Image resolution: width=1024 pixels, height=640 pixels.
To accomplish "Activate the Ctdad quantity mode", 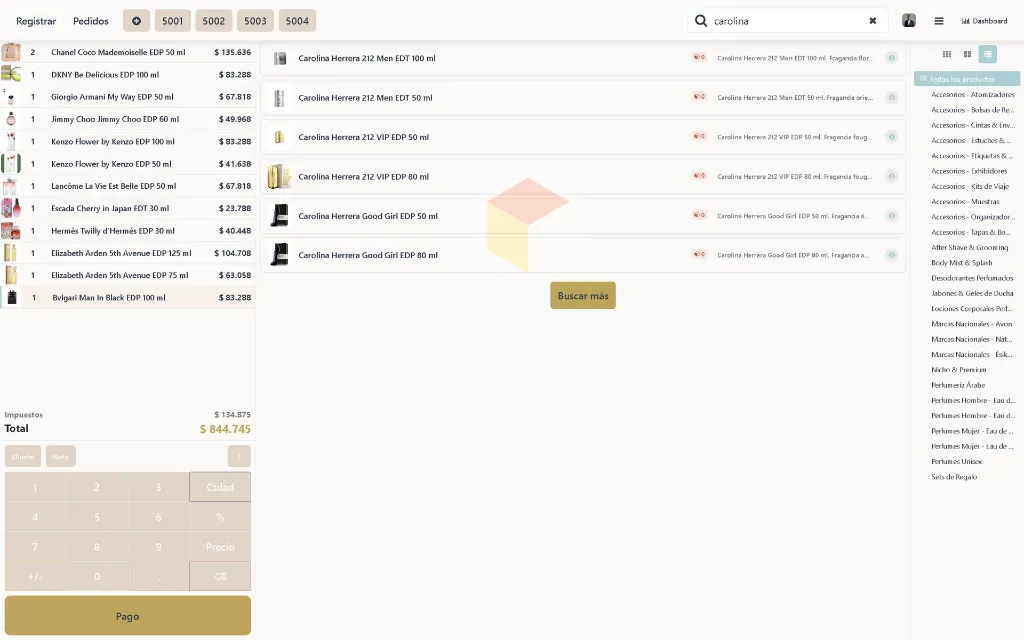I will (220, 487).
